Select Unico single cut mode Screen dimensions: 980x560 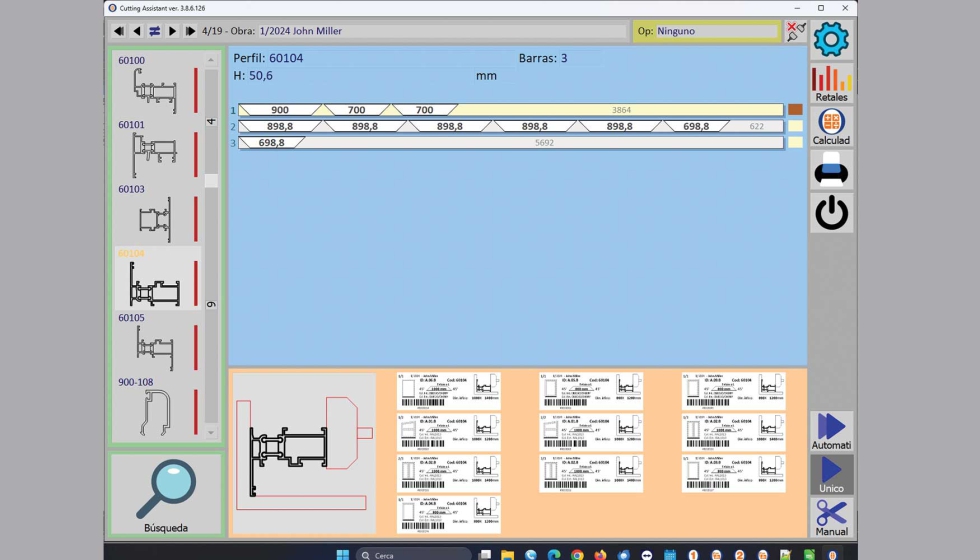pyautogui.click(x=831, y=475)
